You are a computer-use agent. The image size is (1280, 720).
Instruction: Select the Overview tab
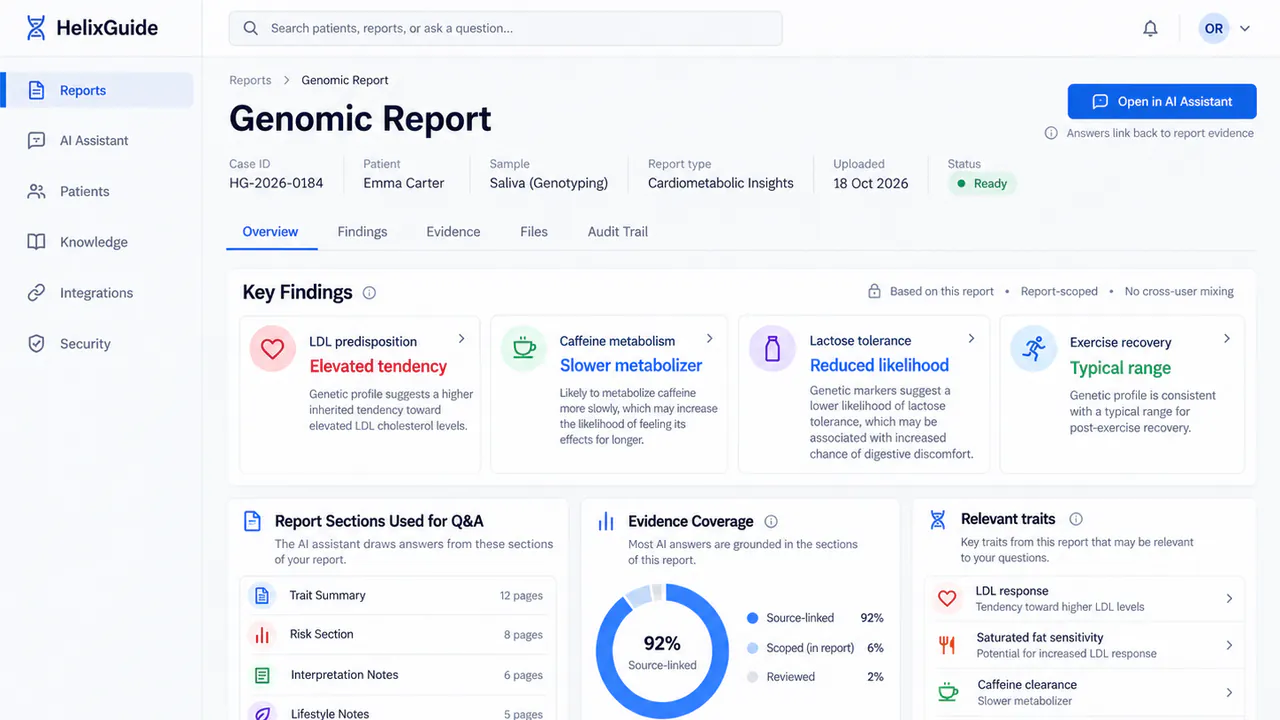(x=270, y=232)
